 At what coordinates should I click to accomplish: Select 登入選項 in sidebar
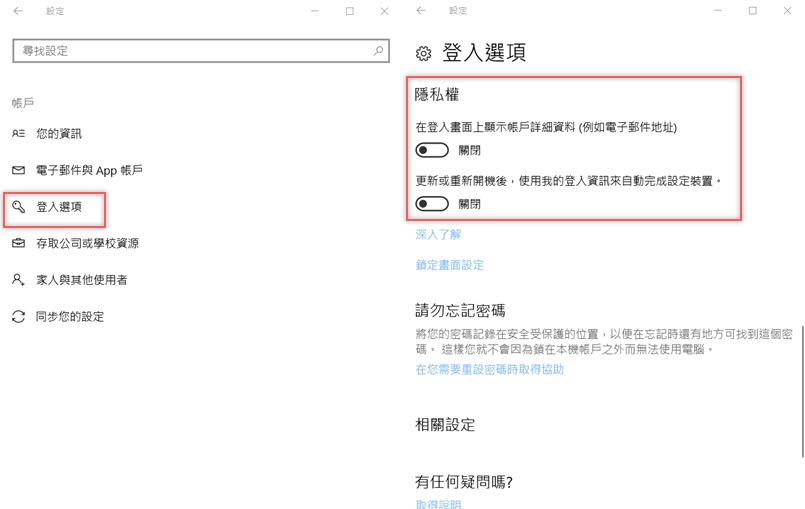point(59,206)
